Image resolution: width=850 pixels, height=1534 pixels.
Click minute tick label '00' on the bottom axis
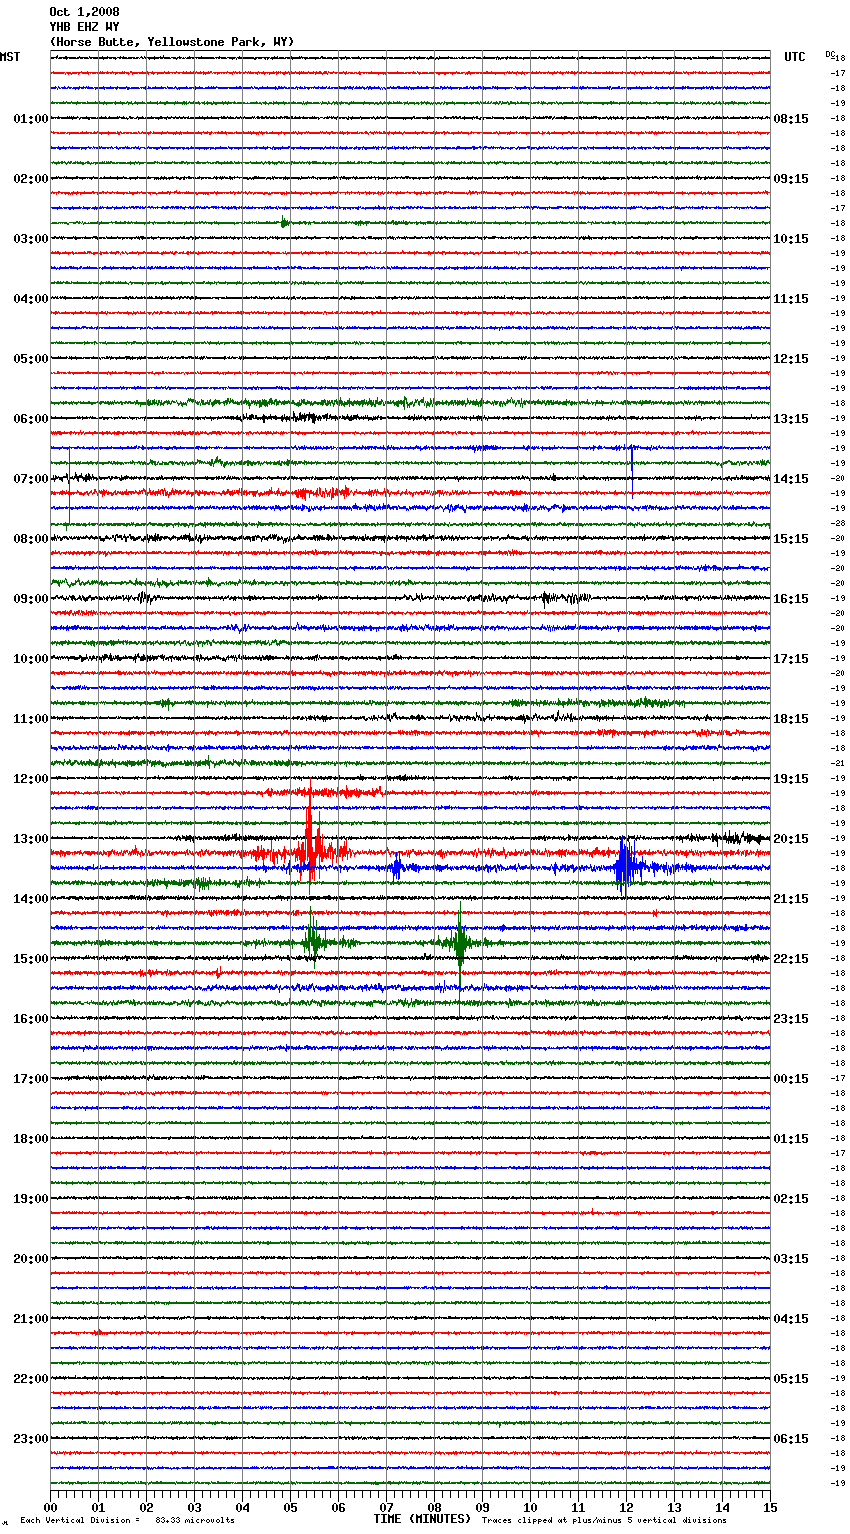pyautogui.click(x=50, y=1508)
